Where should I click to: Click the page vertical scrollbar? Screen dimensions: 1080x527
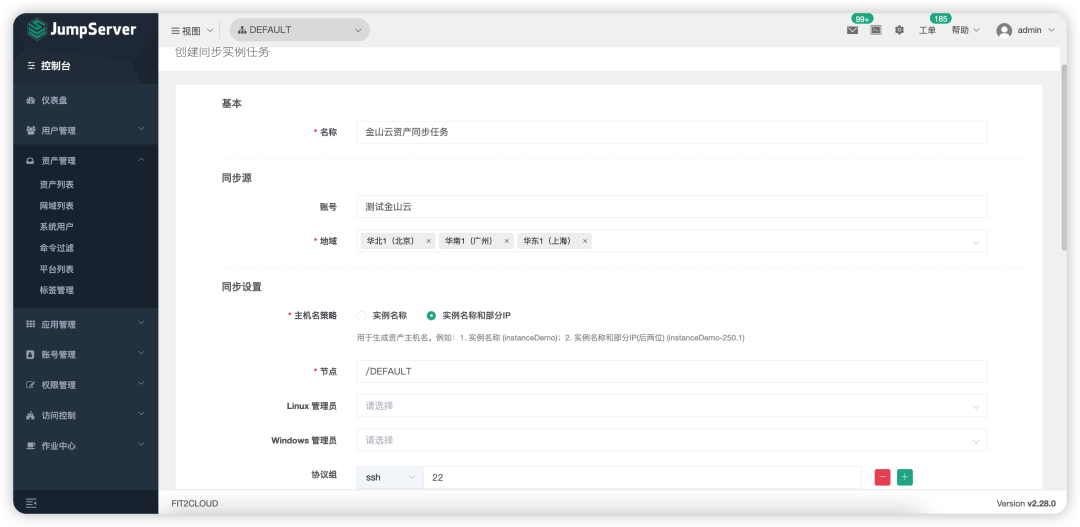[x=1063, y=157]
